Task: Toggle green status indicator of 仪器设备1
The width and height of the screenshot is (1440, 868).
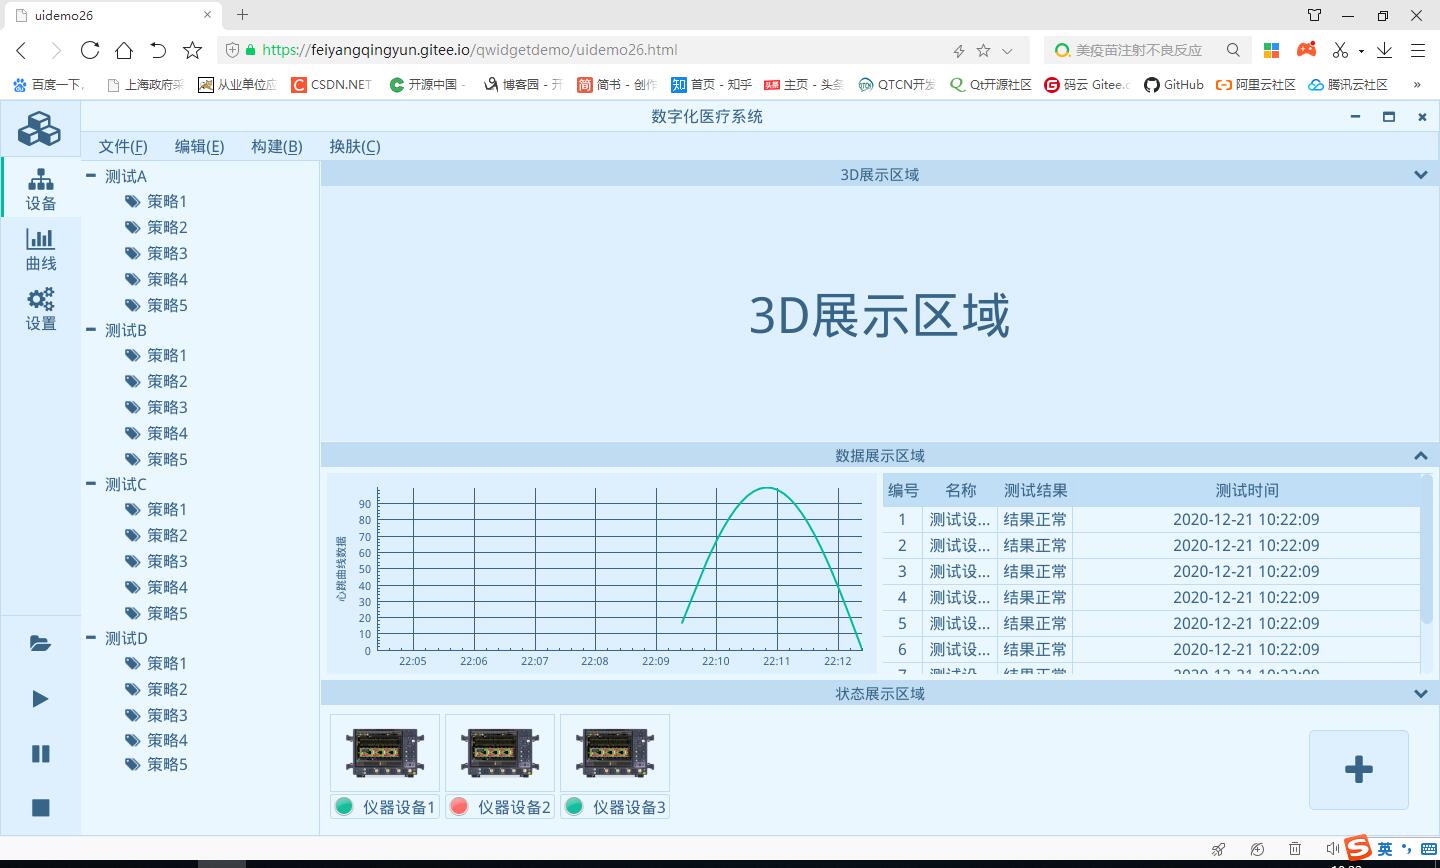Action: tap(345, 807)
